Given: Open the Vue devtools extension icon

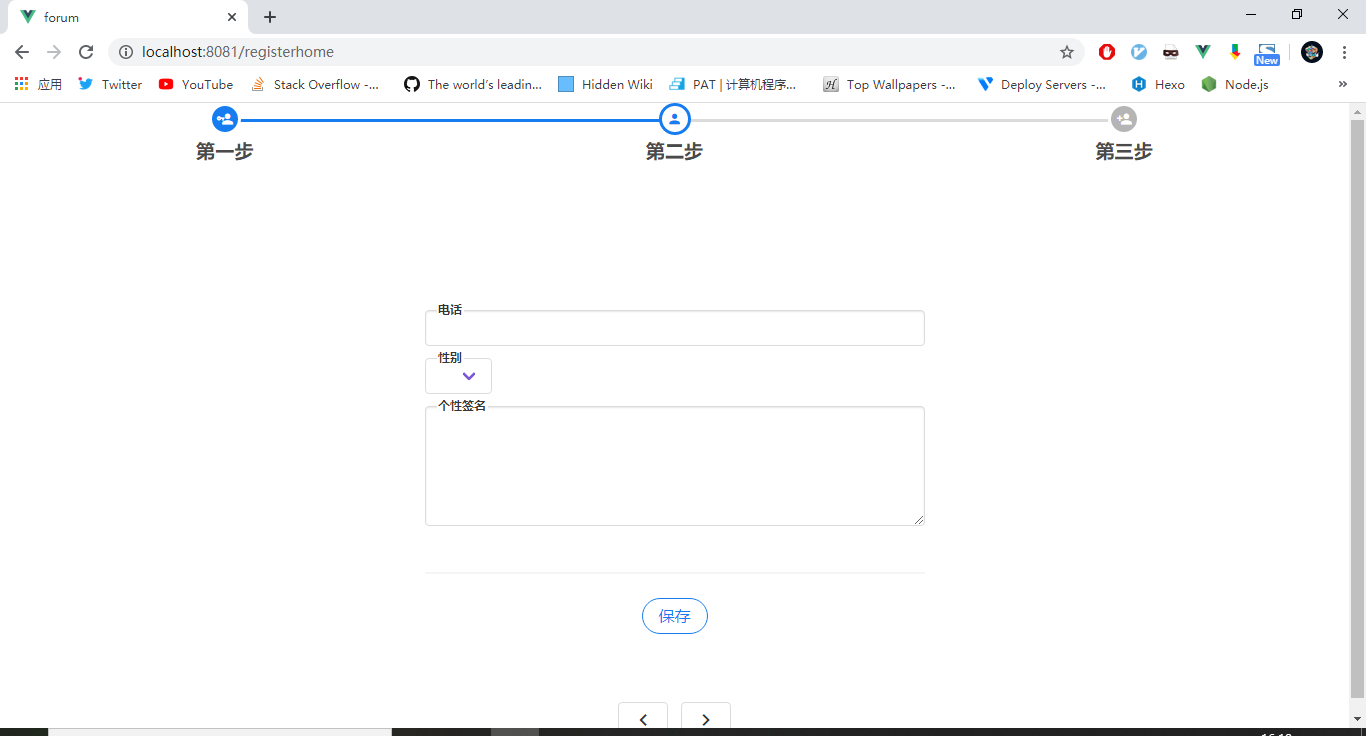Looking at the screenshot, I should (x=1203, y=52).
